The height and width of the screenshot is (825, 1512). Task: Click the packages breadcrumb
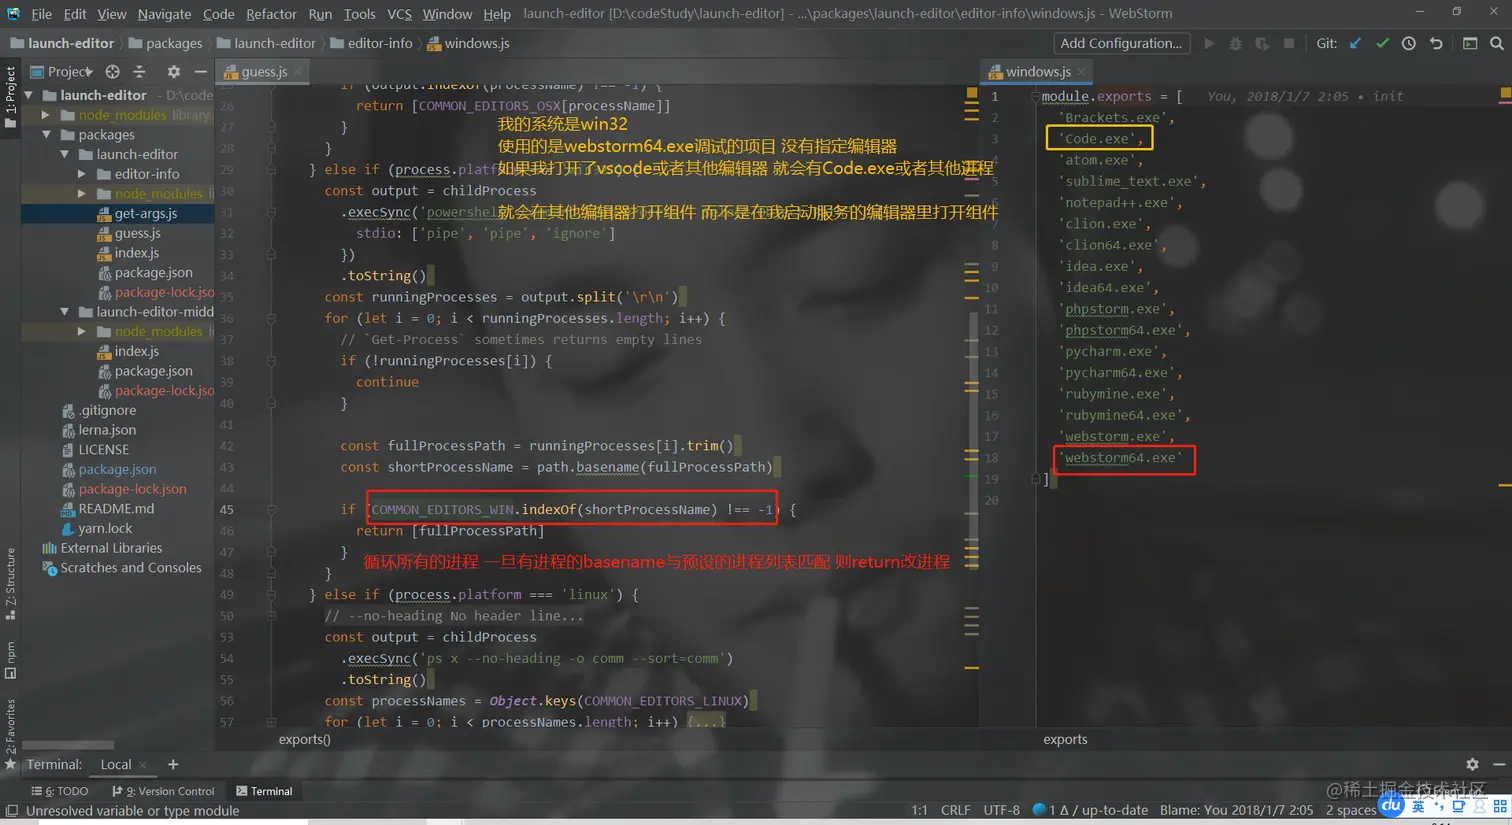pyautogui.click(x=165, y=43)
